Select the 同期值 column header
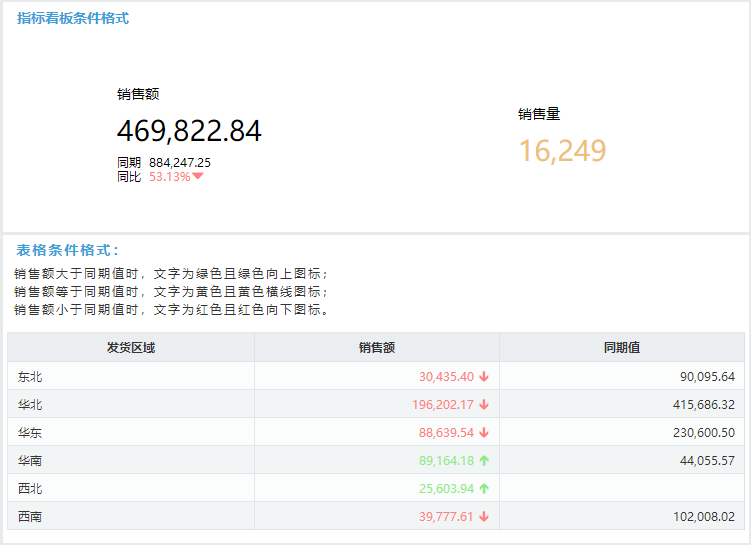The width and height of the screenshot is (751, 545). pos(622,347)
